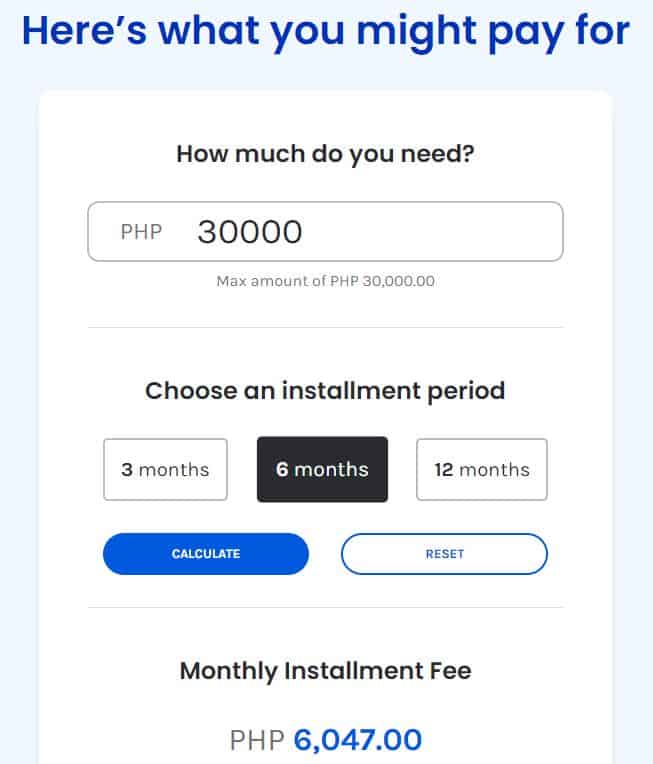Viewport: 653px width, 764px height.
Task: Click the bold "12" in the 12 months option
Action: 444,469
